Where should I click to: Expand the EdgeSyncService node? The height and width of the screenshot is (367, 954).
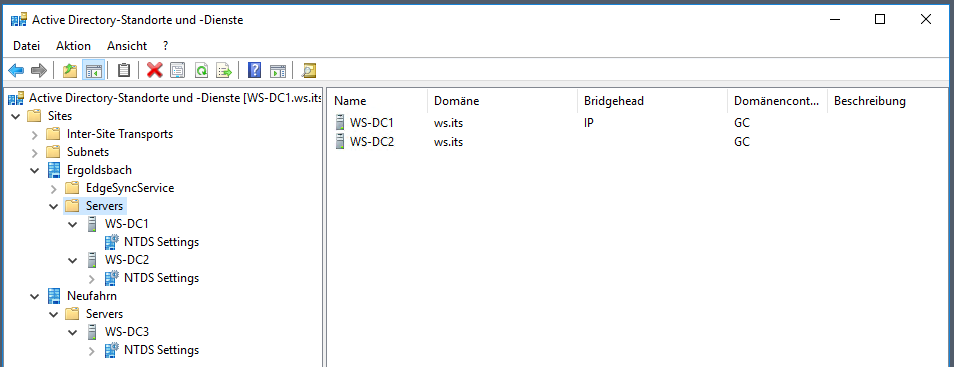[x=54, y=188]
